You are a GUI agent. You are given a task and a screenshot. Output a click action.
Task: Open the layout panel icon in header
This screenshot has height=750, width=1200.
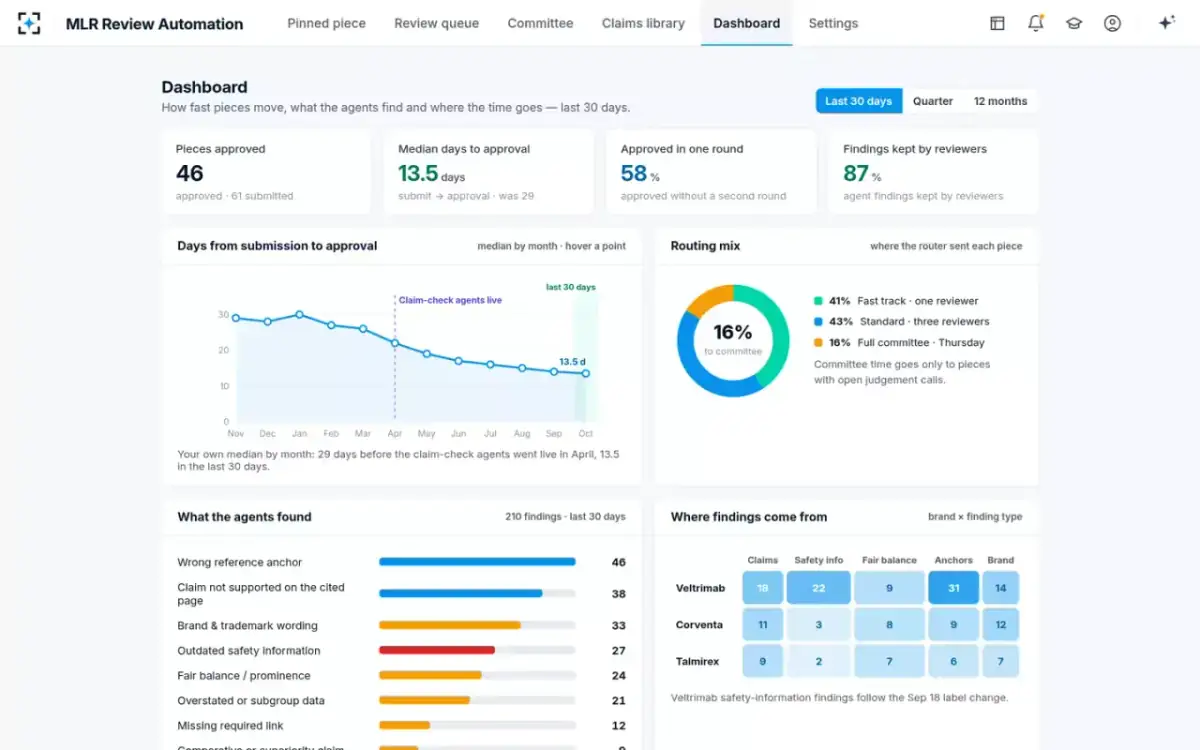click(997, 23)
